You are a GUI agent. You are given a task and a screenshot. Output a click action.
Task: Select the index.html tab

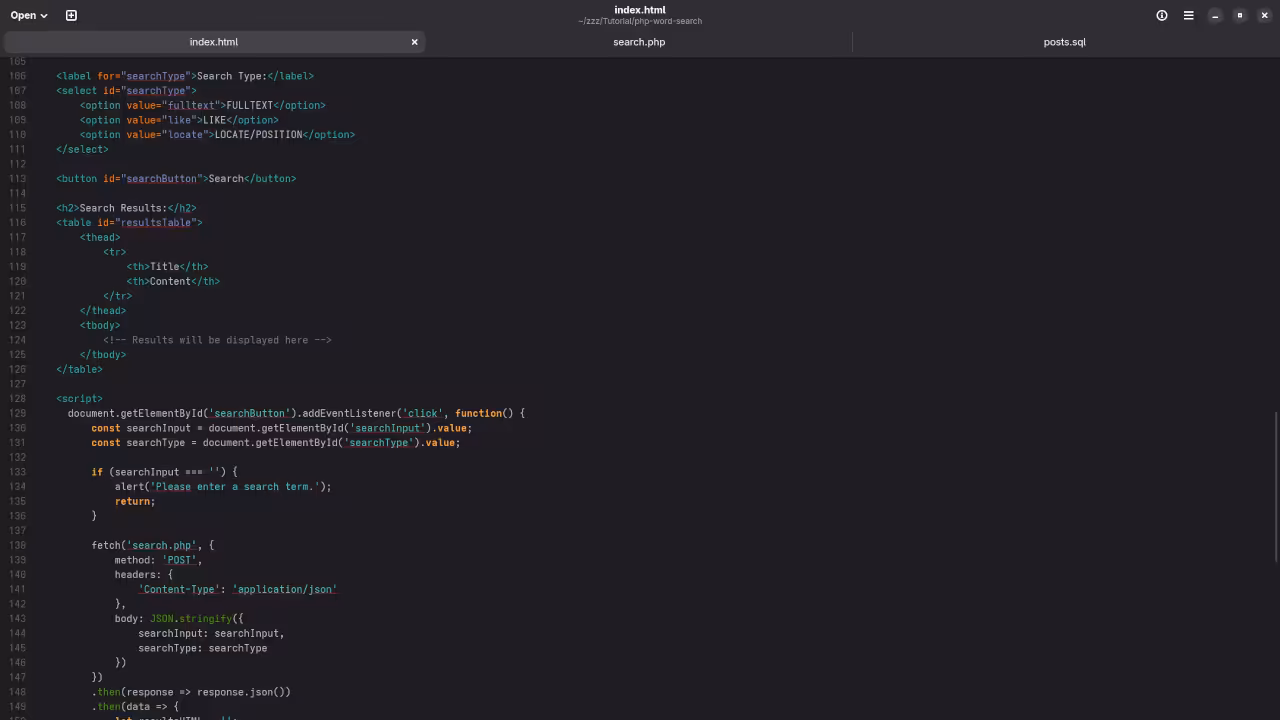click(x=214, y=42)
